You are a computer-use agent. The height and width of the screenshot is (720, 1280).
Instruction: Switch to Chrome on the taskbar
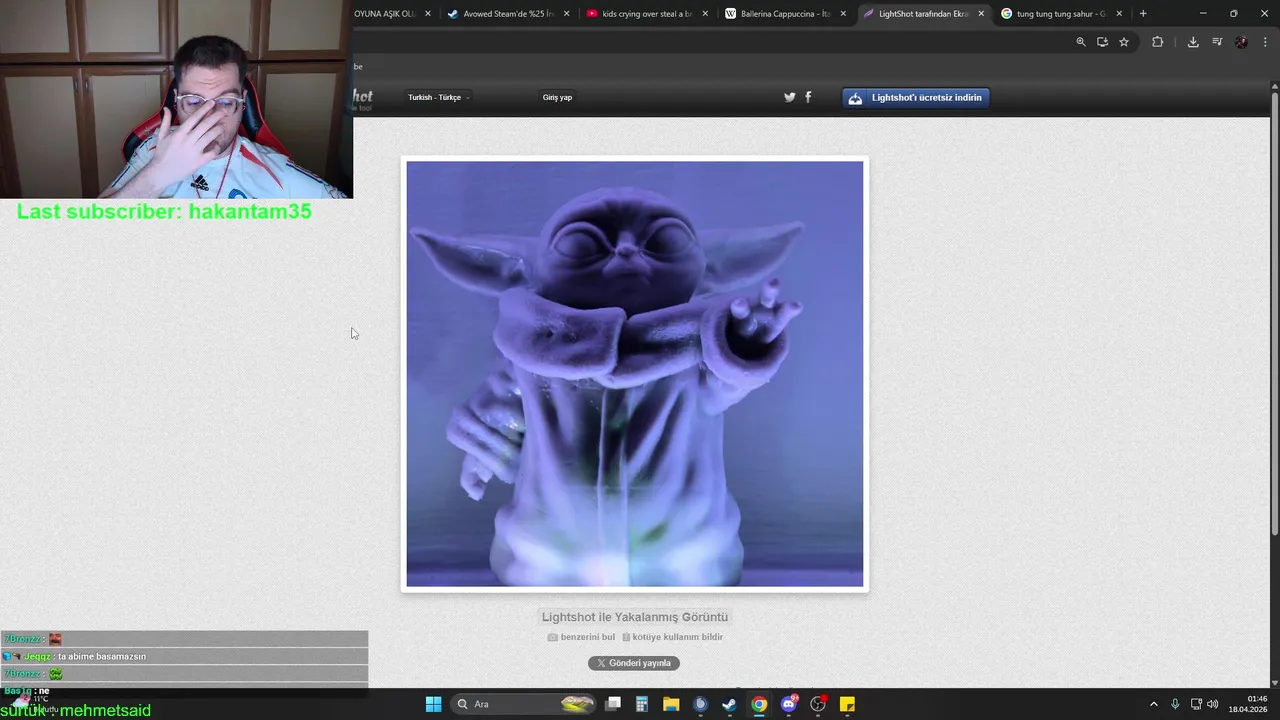click(759, 704)
